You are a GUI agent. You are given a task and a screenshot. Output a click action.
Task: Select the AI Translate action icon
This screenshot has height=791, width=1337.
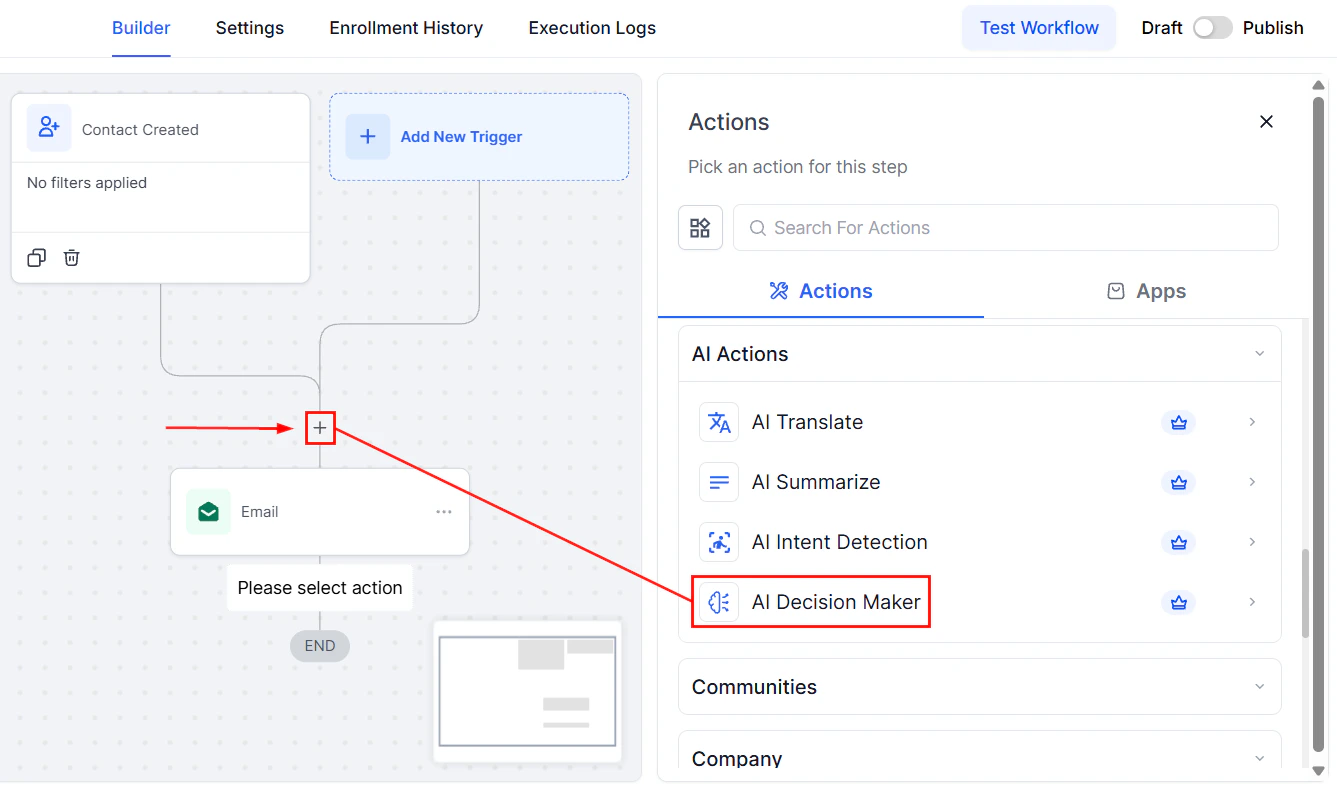click(718, 422)
